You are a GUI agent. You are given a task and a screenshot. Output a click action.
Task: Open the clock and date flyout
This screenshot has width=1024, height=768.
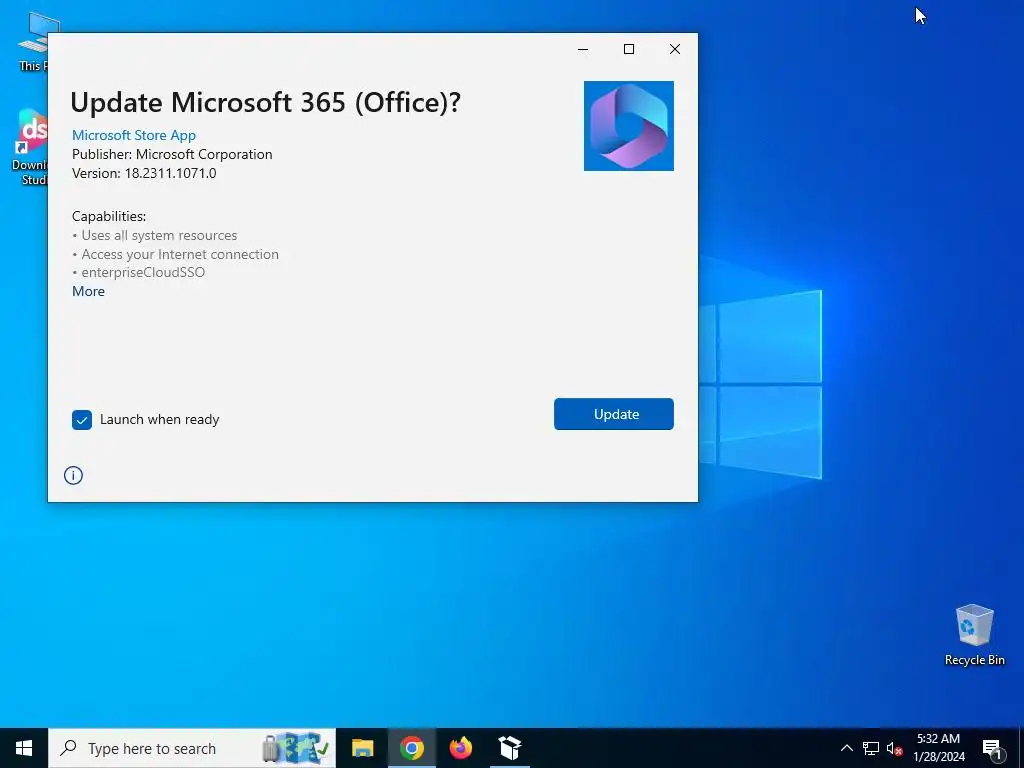938,748
